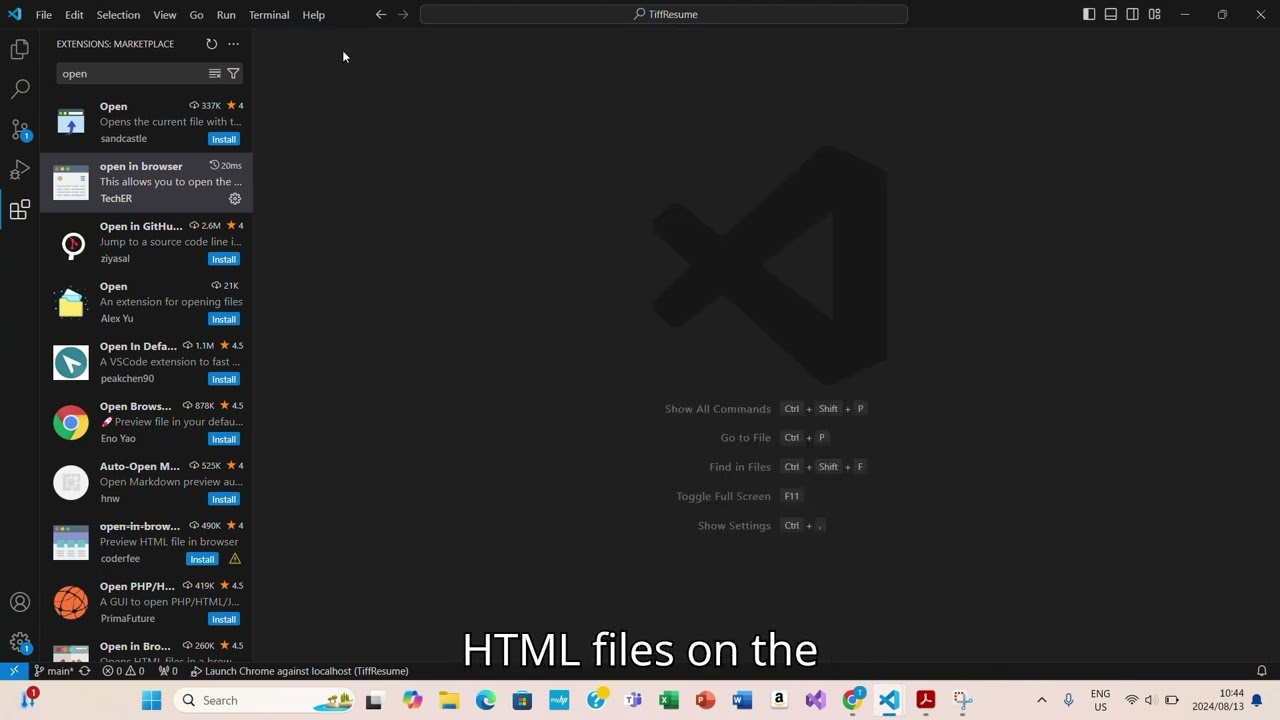Click the taskbar Search box
Viewport: 1280px width, 720px height.
coord(265,700)
